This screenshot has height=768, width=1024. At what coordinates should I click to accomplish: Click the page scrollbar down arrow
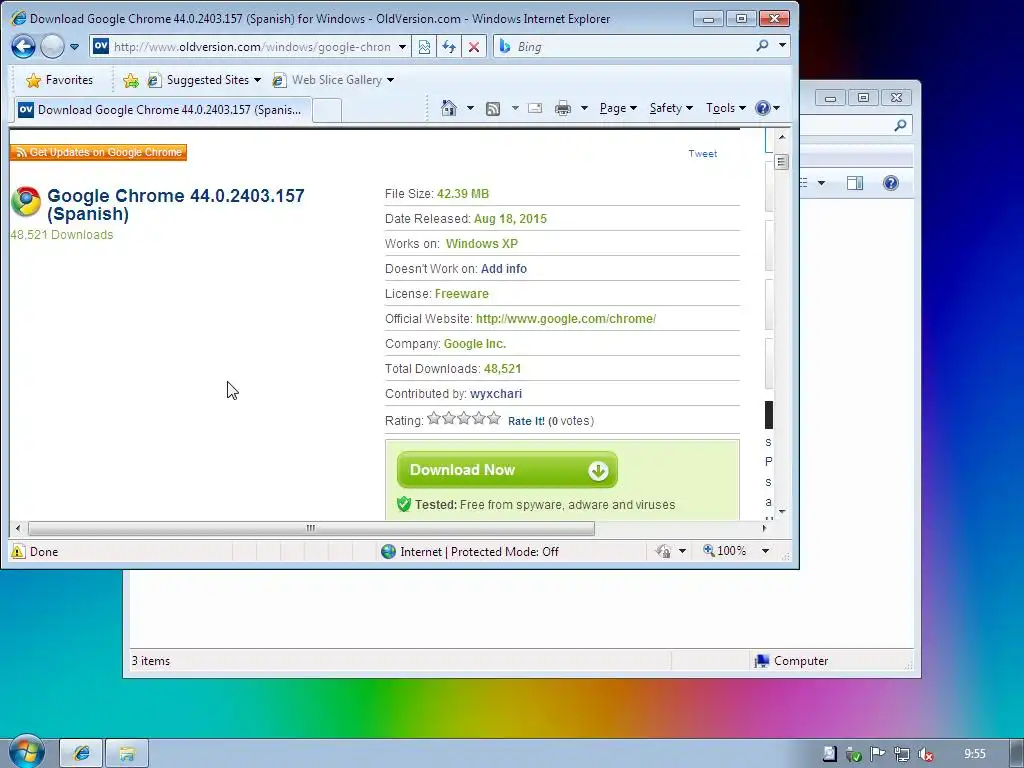click(x=782, y=511)
